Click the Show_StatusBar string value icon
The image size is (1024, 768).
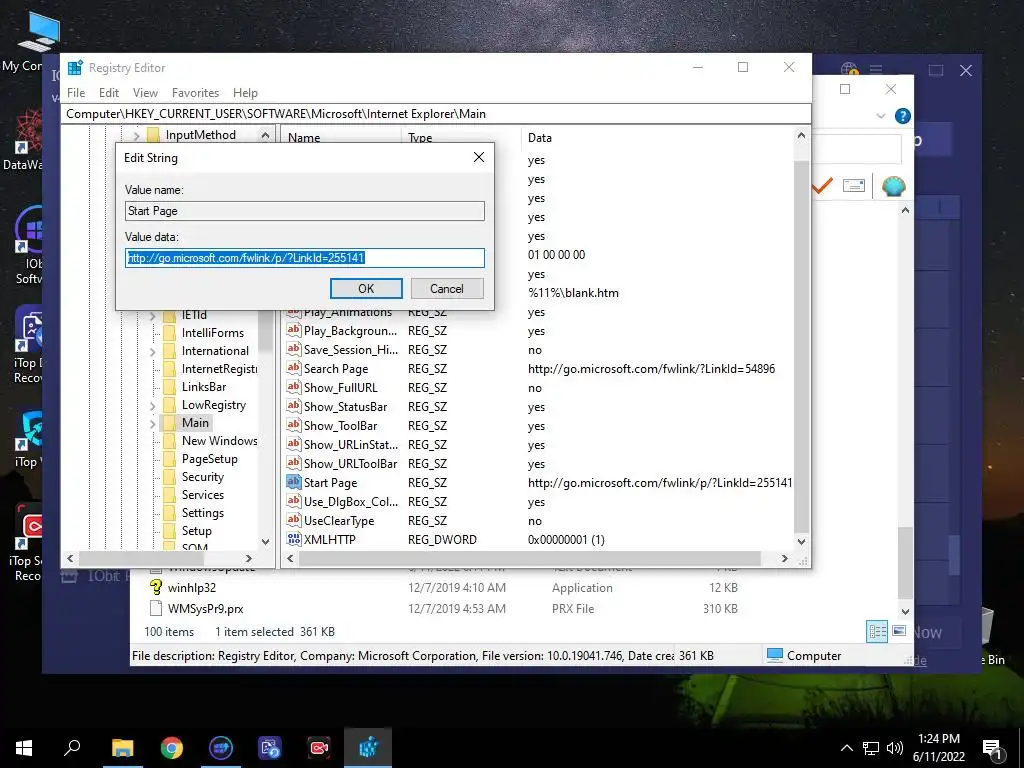pyautogui.click(x=294, y=406)
